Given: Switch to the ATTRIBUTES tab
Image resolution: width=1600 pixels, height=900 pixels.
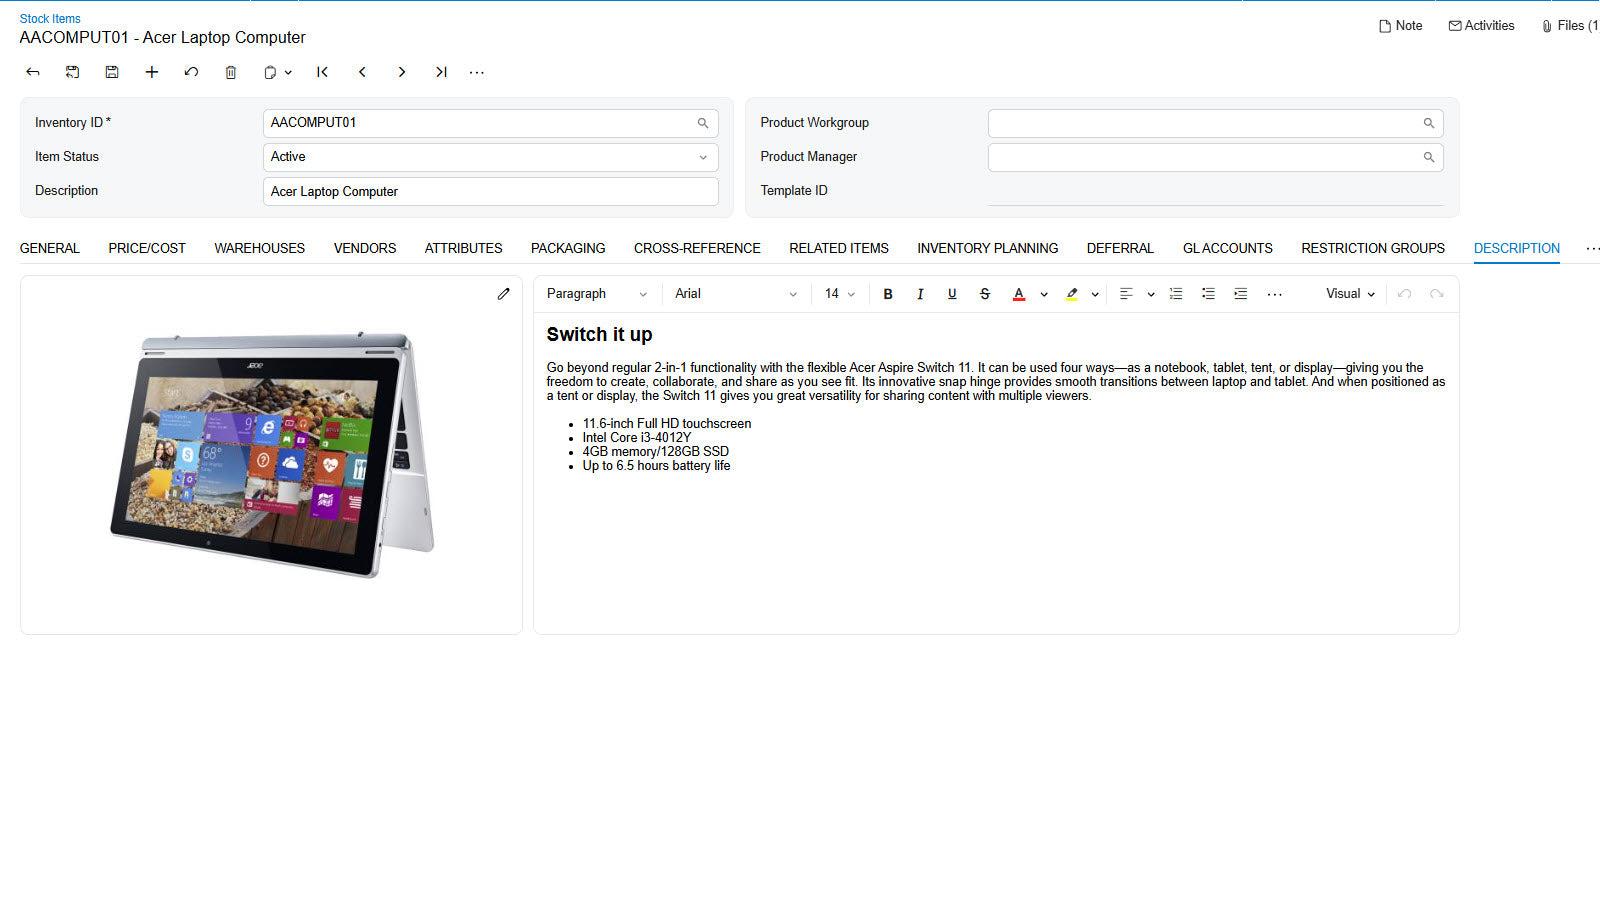Looking at the screenshot, I should coord(464,248).
